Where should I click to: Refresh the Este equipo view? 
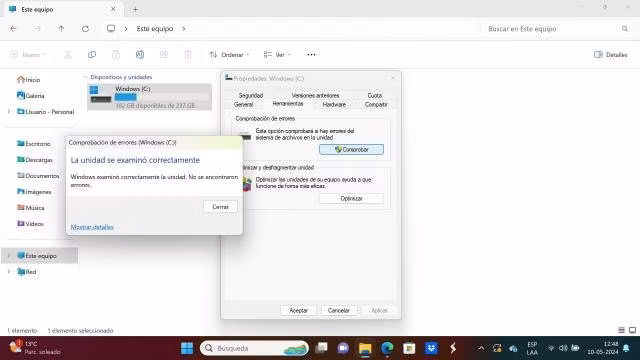[85, 29]
